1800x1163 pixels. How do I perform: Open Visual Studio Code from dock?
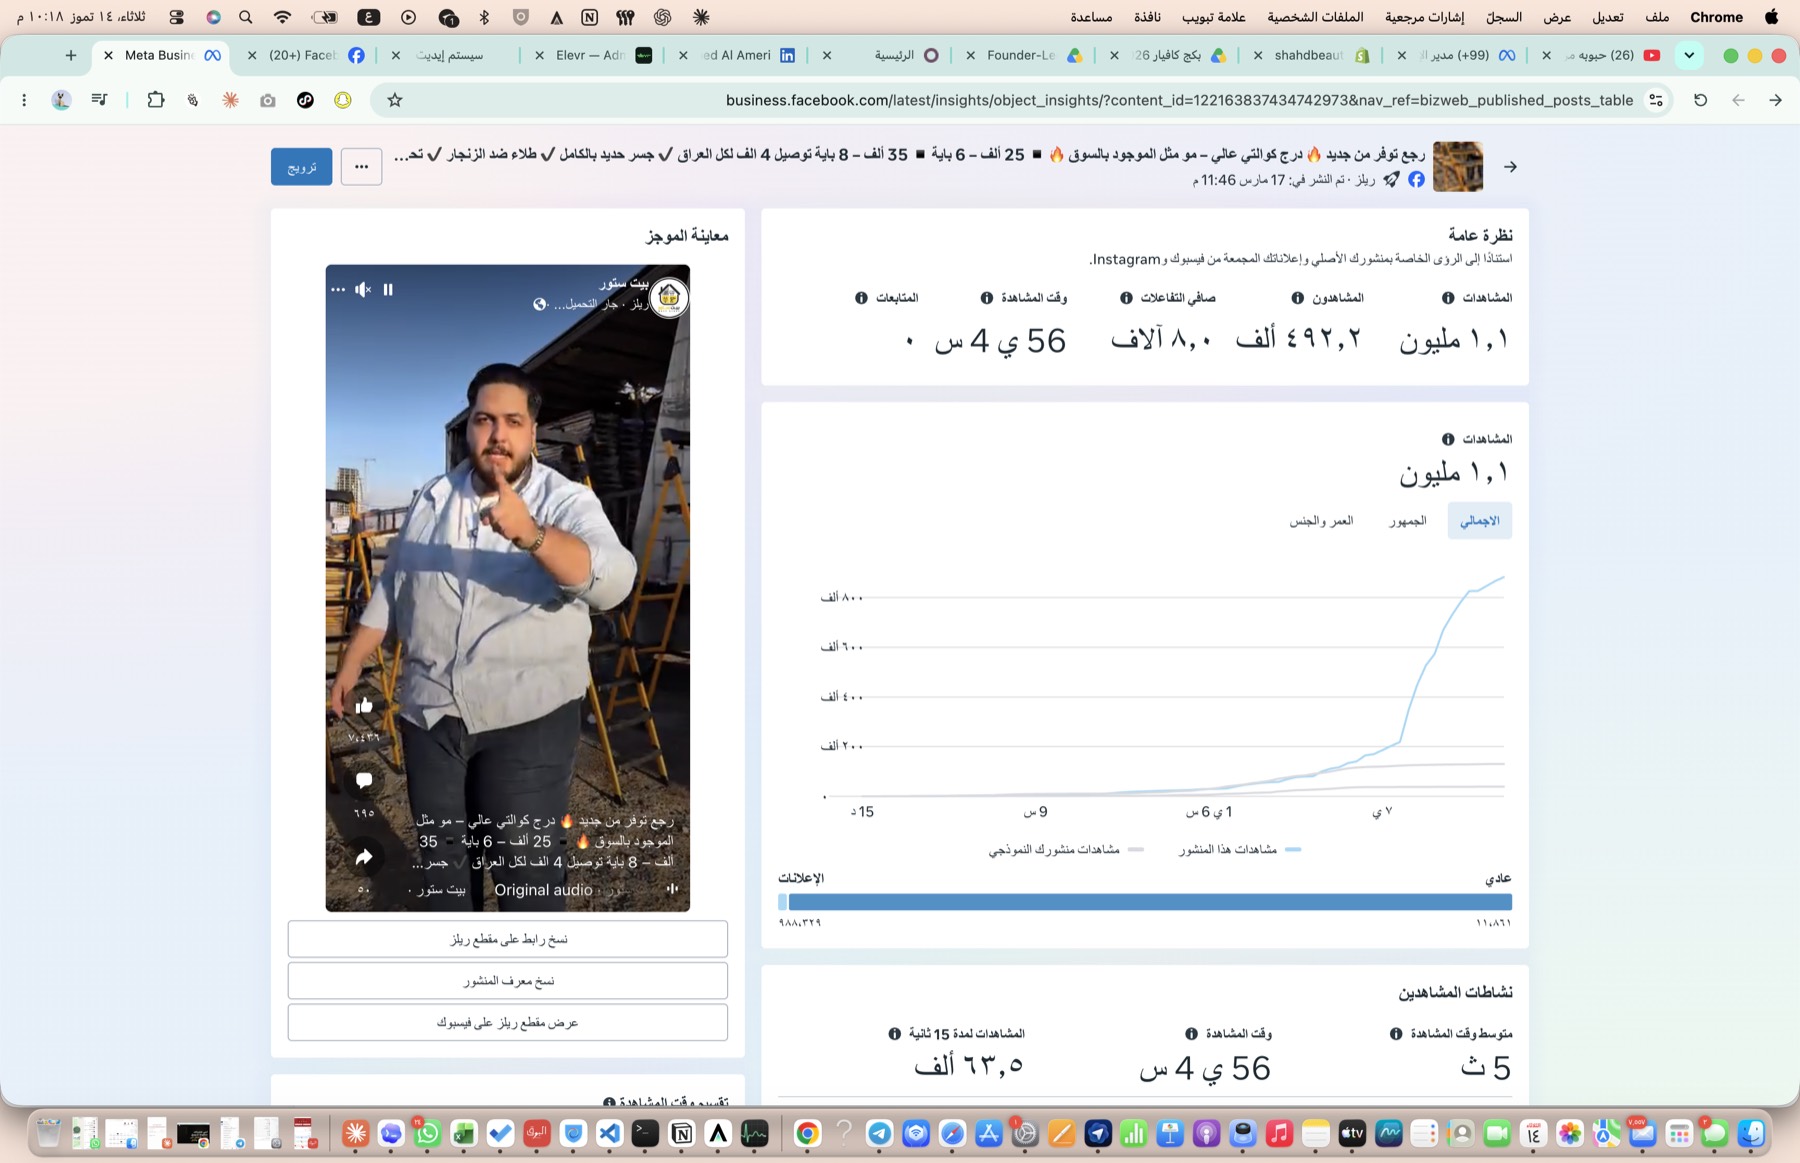pyautogui.click(x=610, y=1133)
